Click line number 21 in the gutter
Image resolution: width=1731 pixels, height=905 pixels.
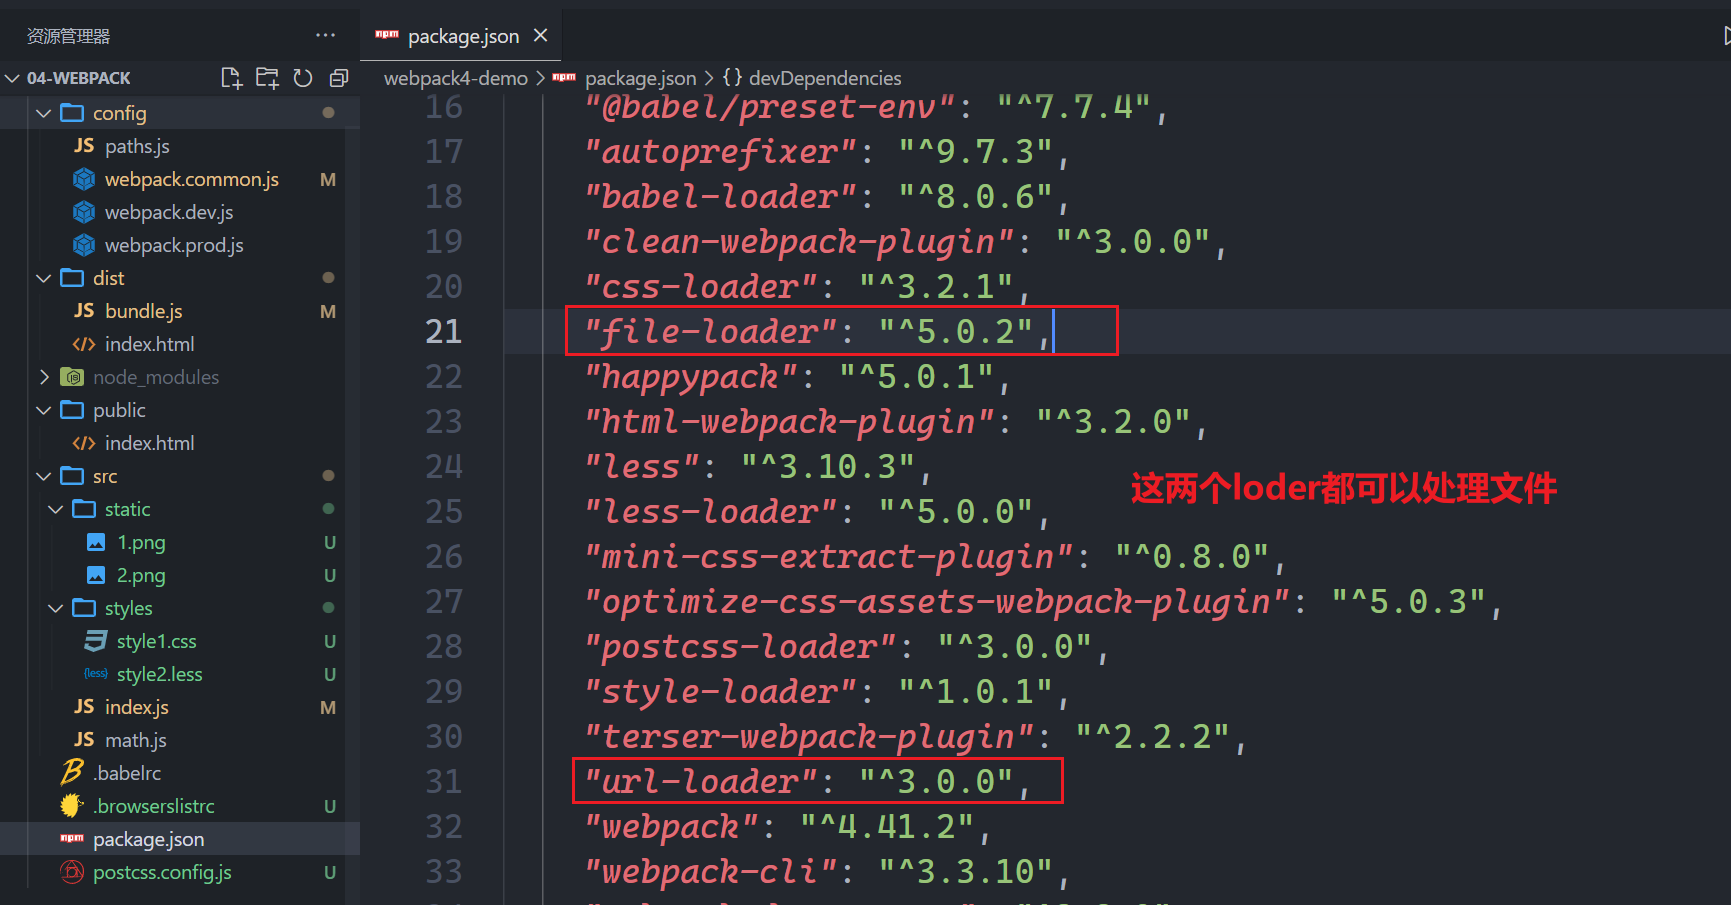pos(443,331)
